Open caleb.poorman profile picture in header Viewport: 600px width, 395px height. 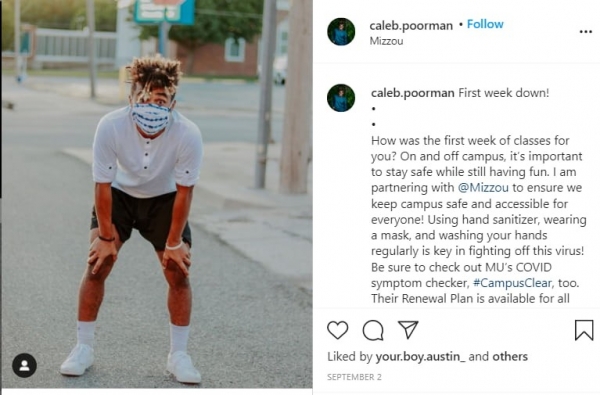pos(341,32)
